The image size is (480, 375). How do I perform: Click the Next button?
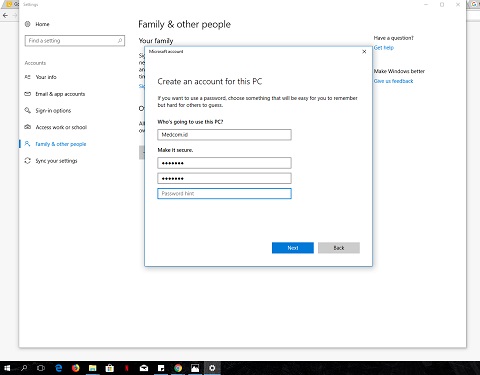293,248
